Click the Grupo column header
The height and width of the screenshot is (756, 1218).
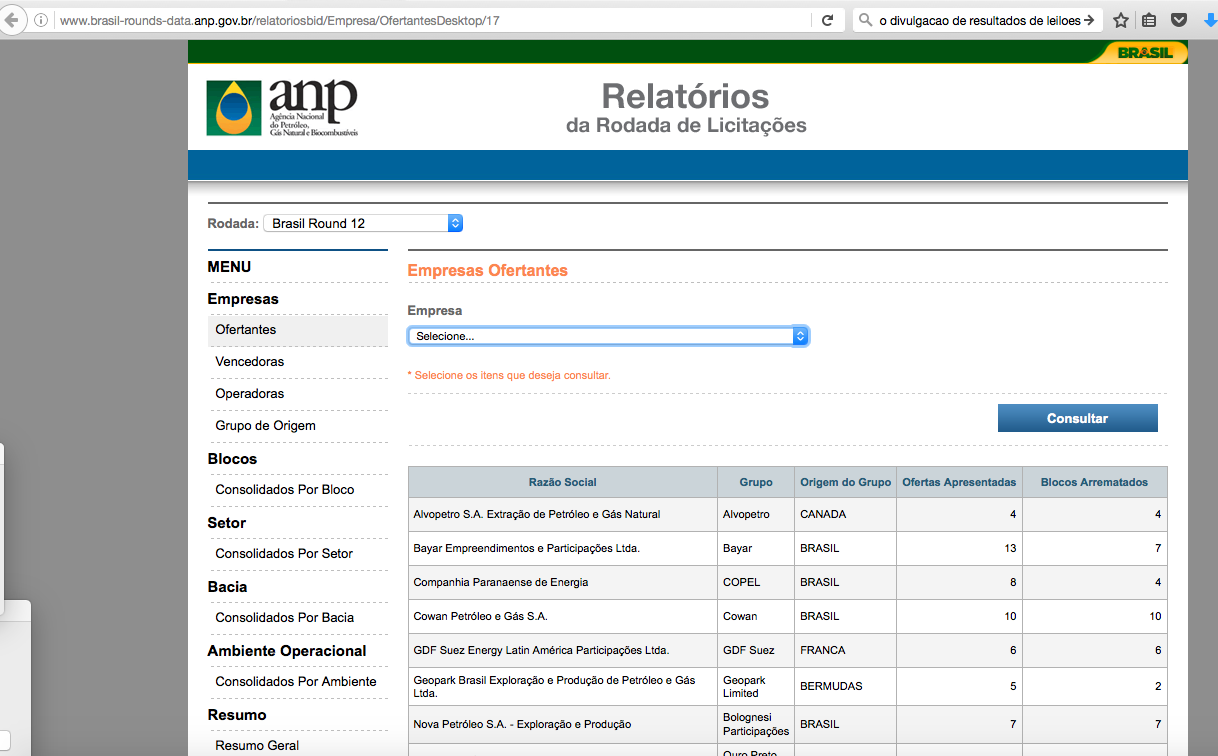756,482
